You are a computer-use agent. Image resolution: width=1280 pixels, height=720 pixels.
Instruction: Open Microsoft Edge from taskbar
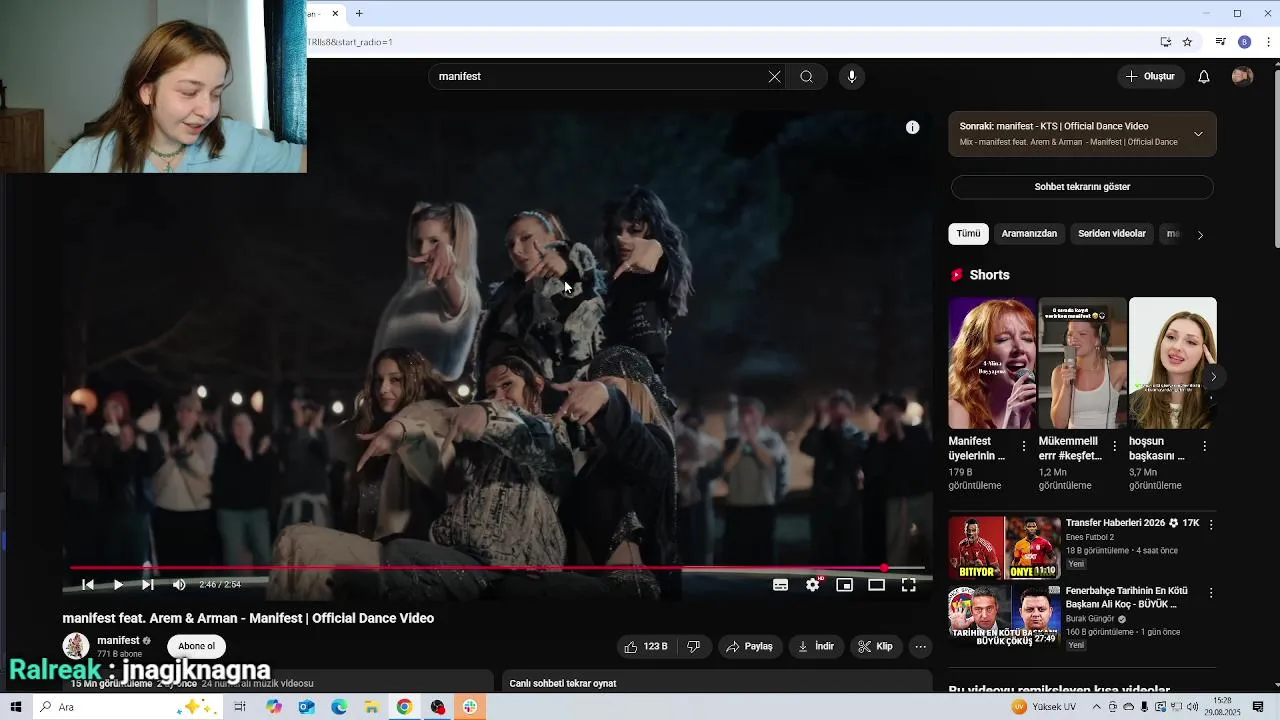click(339, 707)
